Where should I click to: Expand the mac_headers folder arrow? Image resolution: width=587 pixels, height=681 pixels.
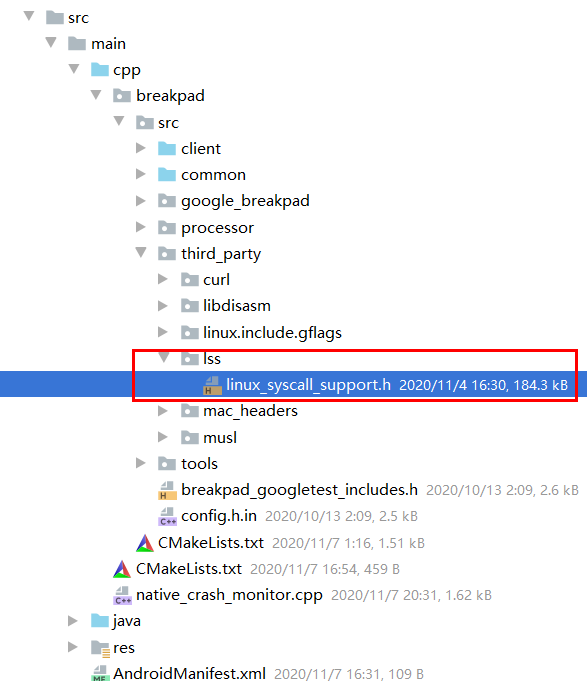coord(163,410)
